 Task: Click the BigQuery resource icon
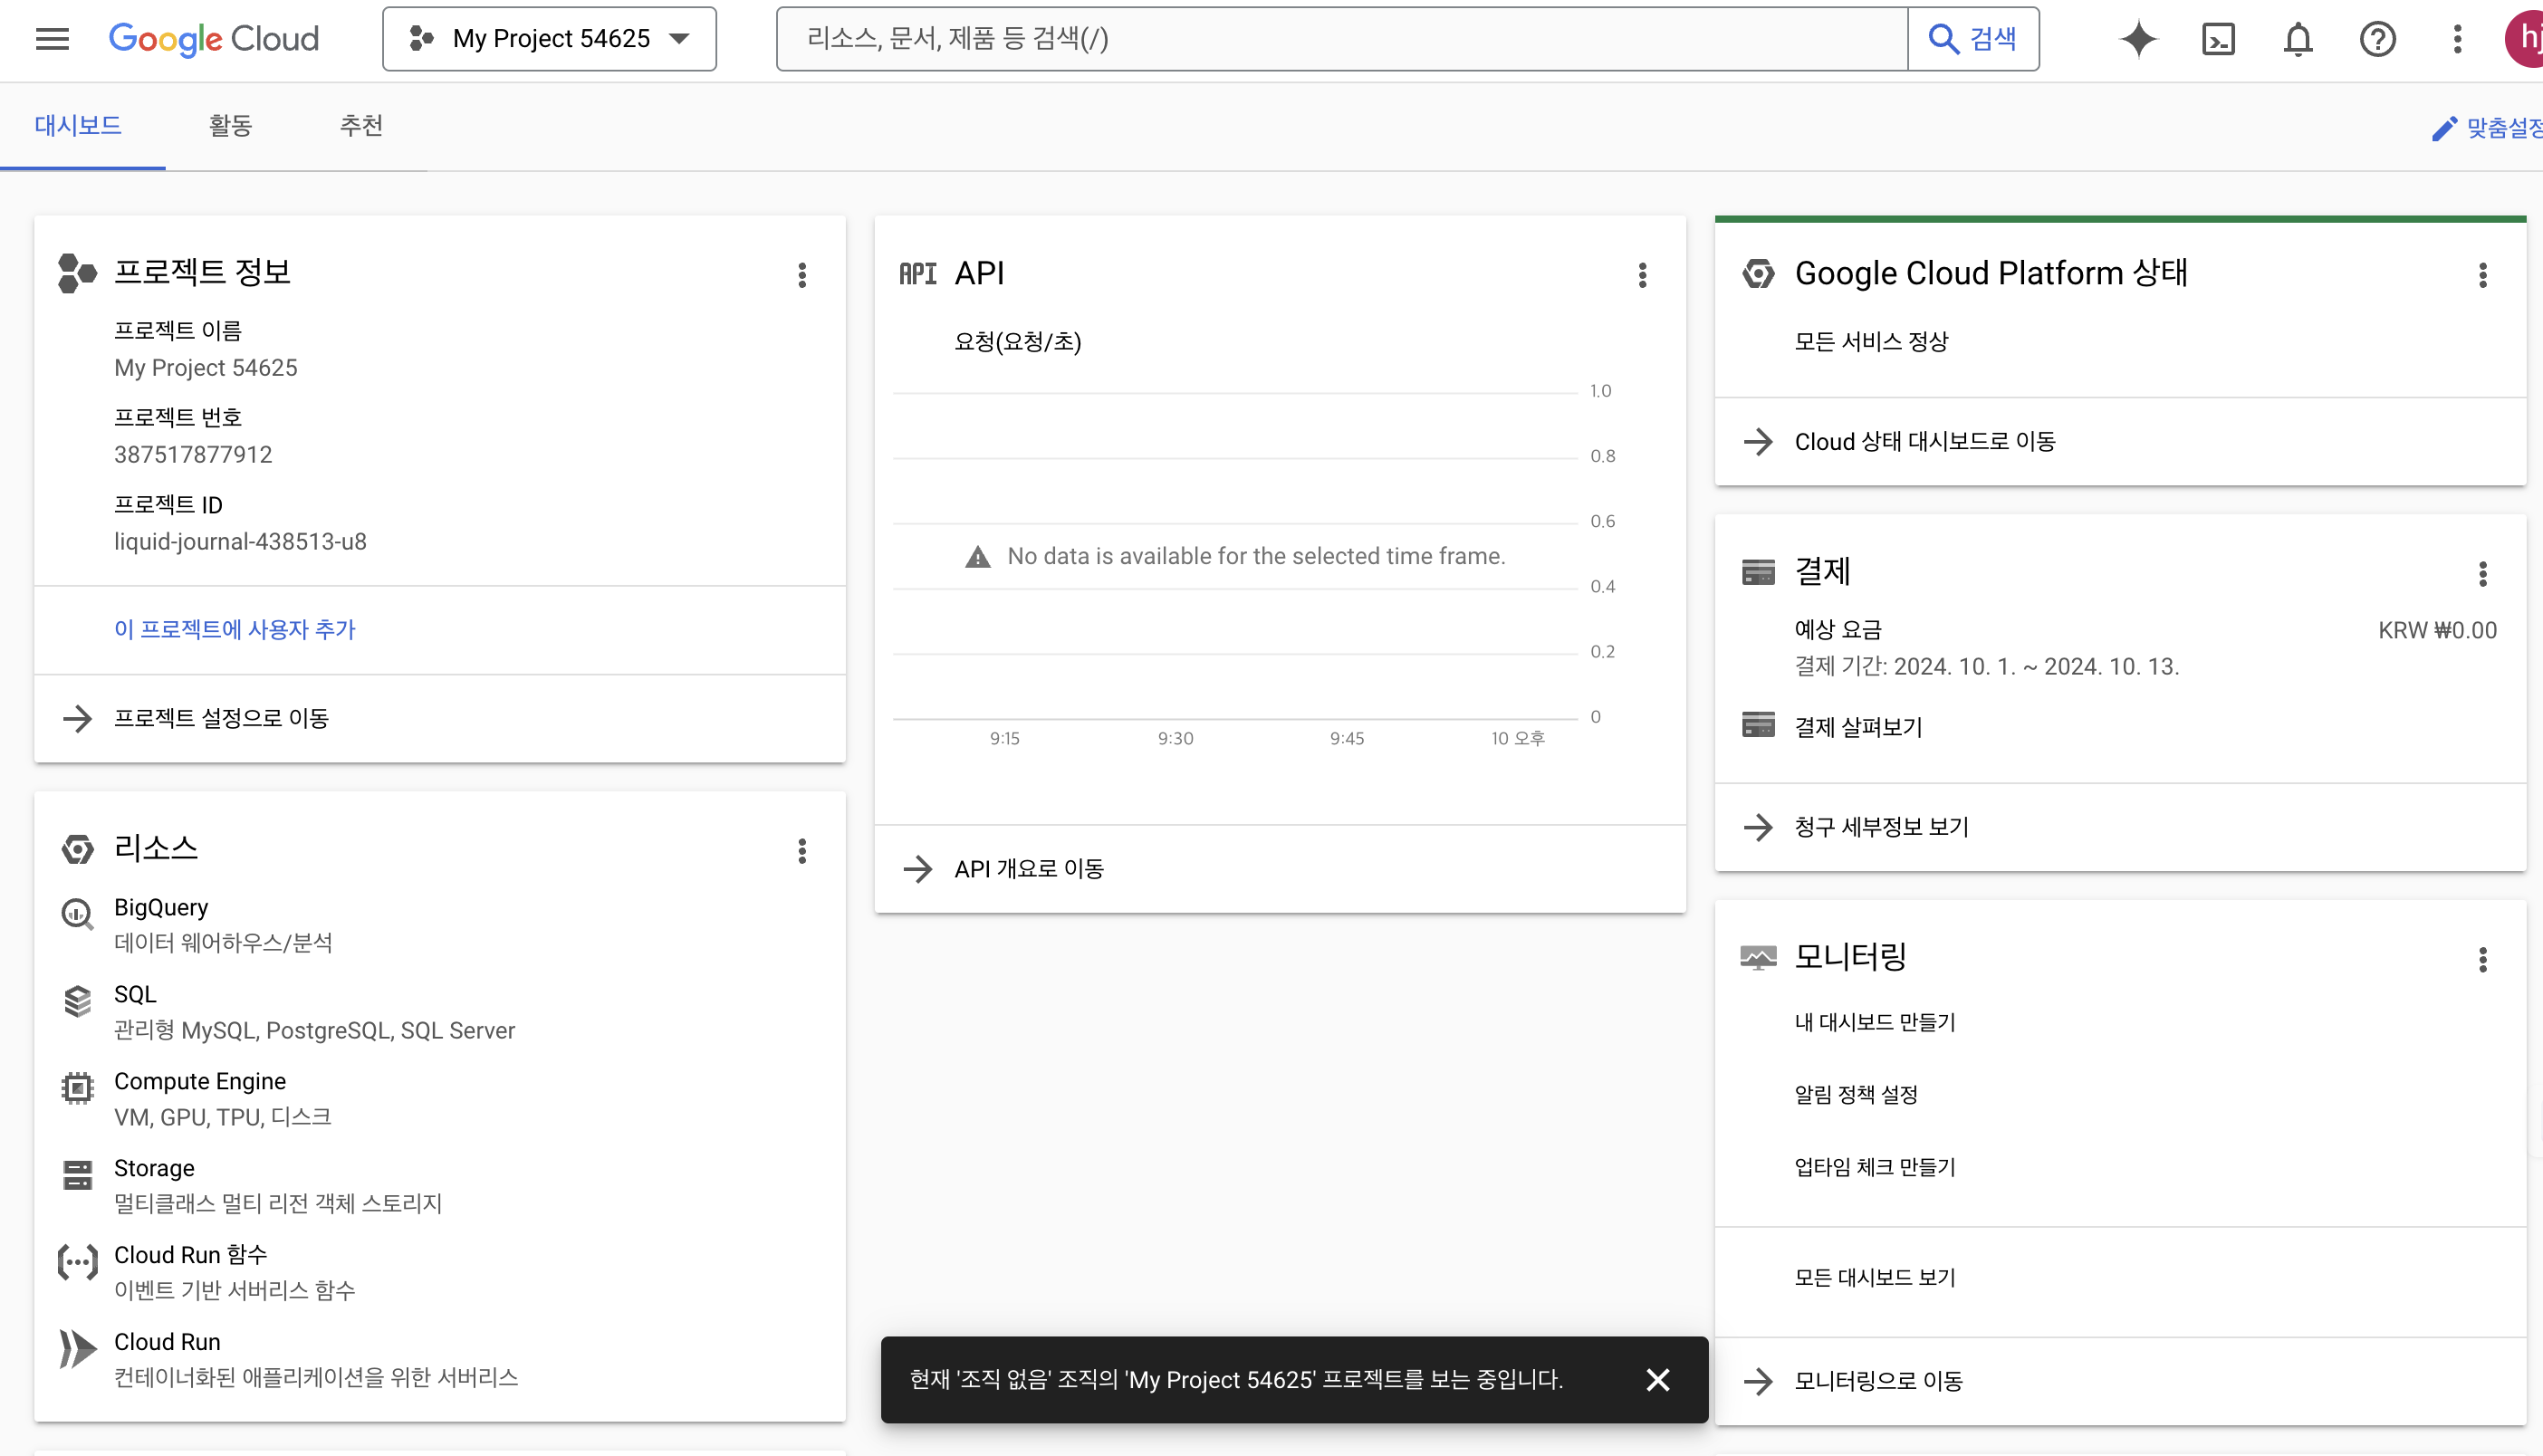(x=77, y=913)
